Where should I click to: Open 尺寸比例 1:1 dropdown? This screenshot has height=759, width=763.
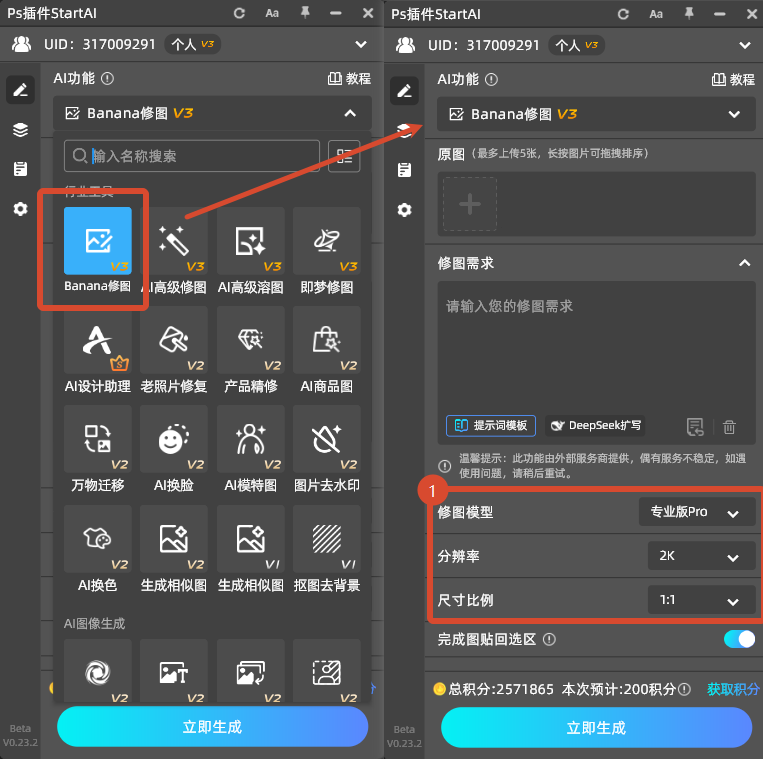pos(701,600)
